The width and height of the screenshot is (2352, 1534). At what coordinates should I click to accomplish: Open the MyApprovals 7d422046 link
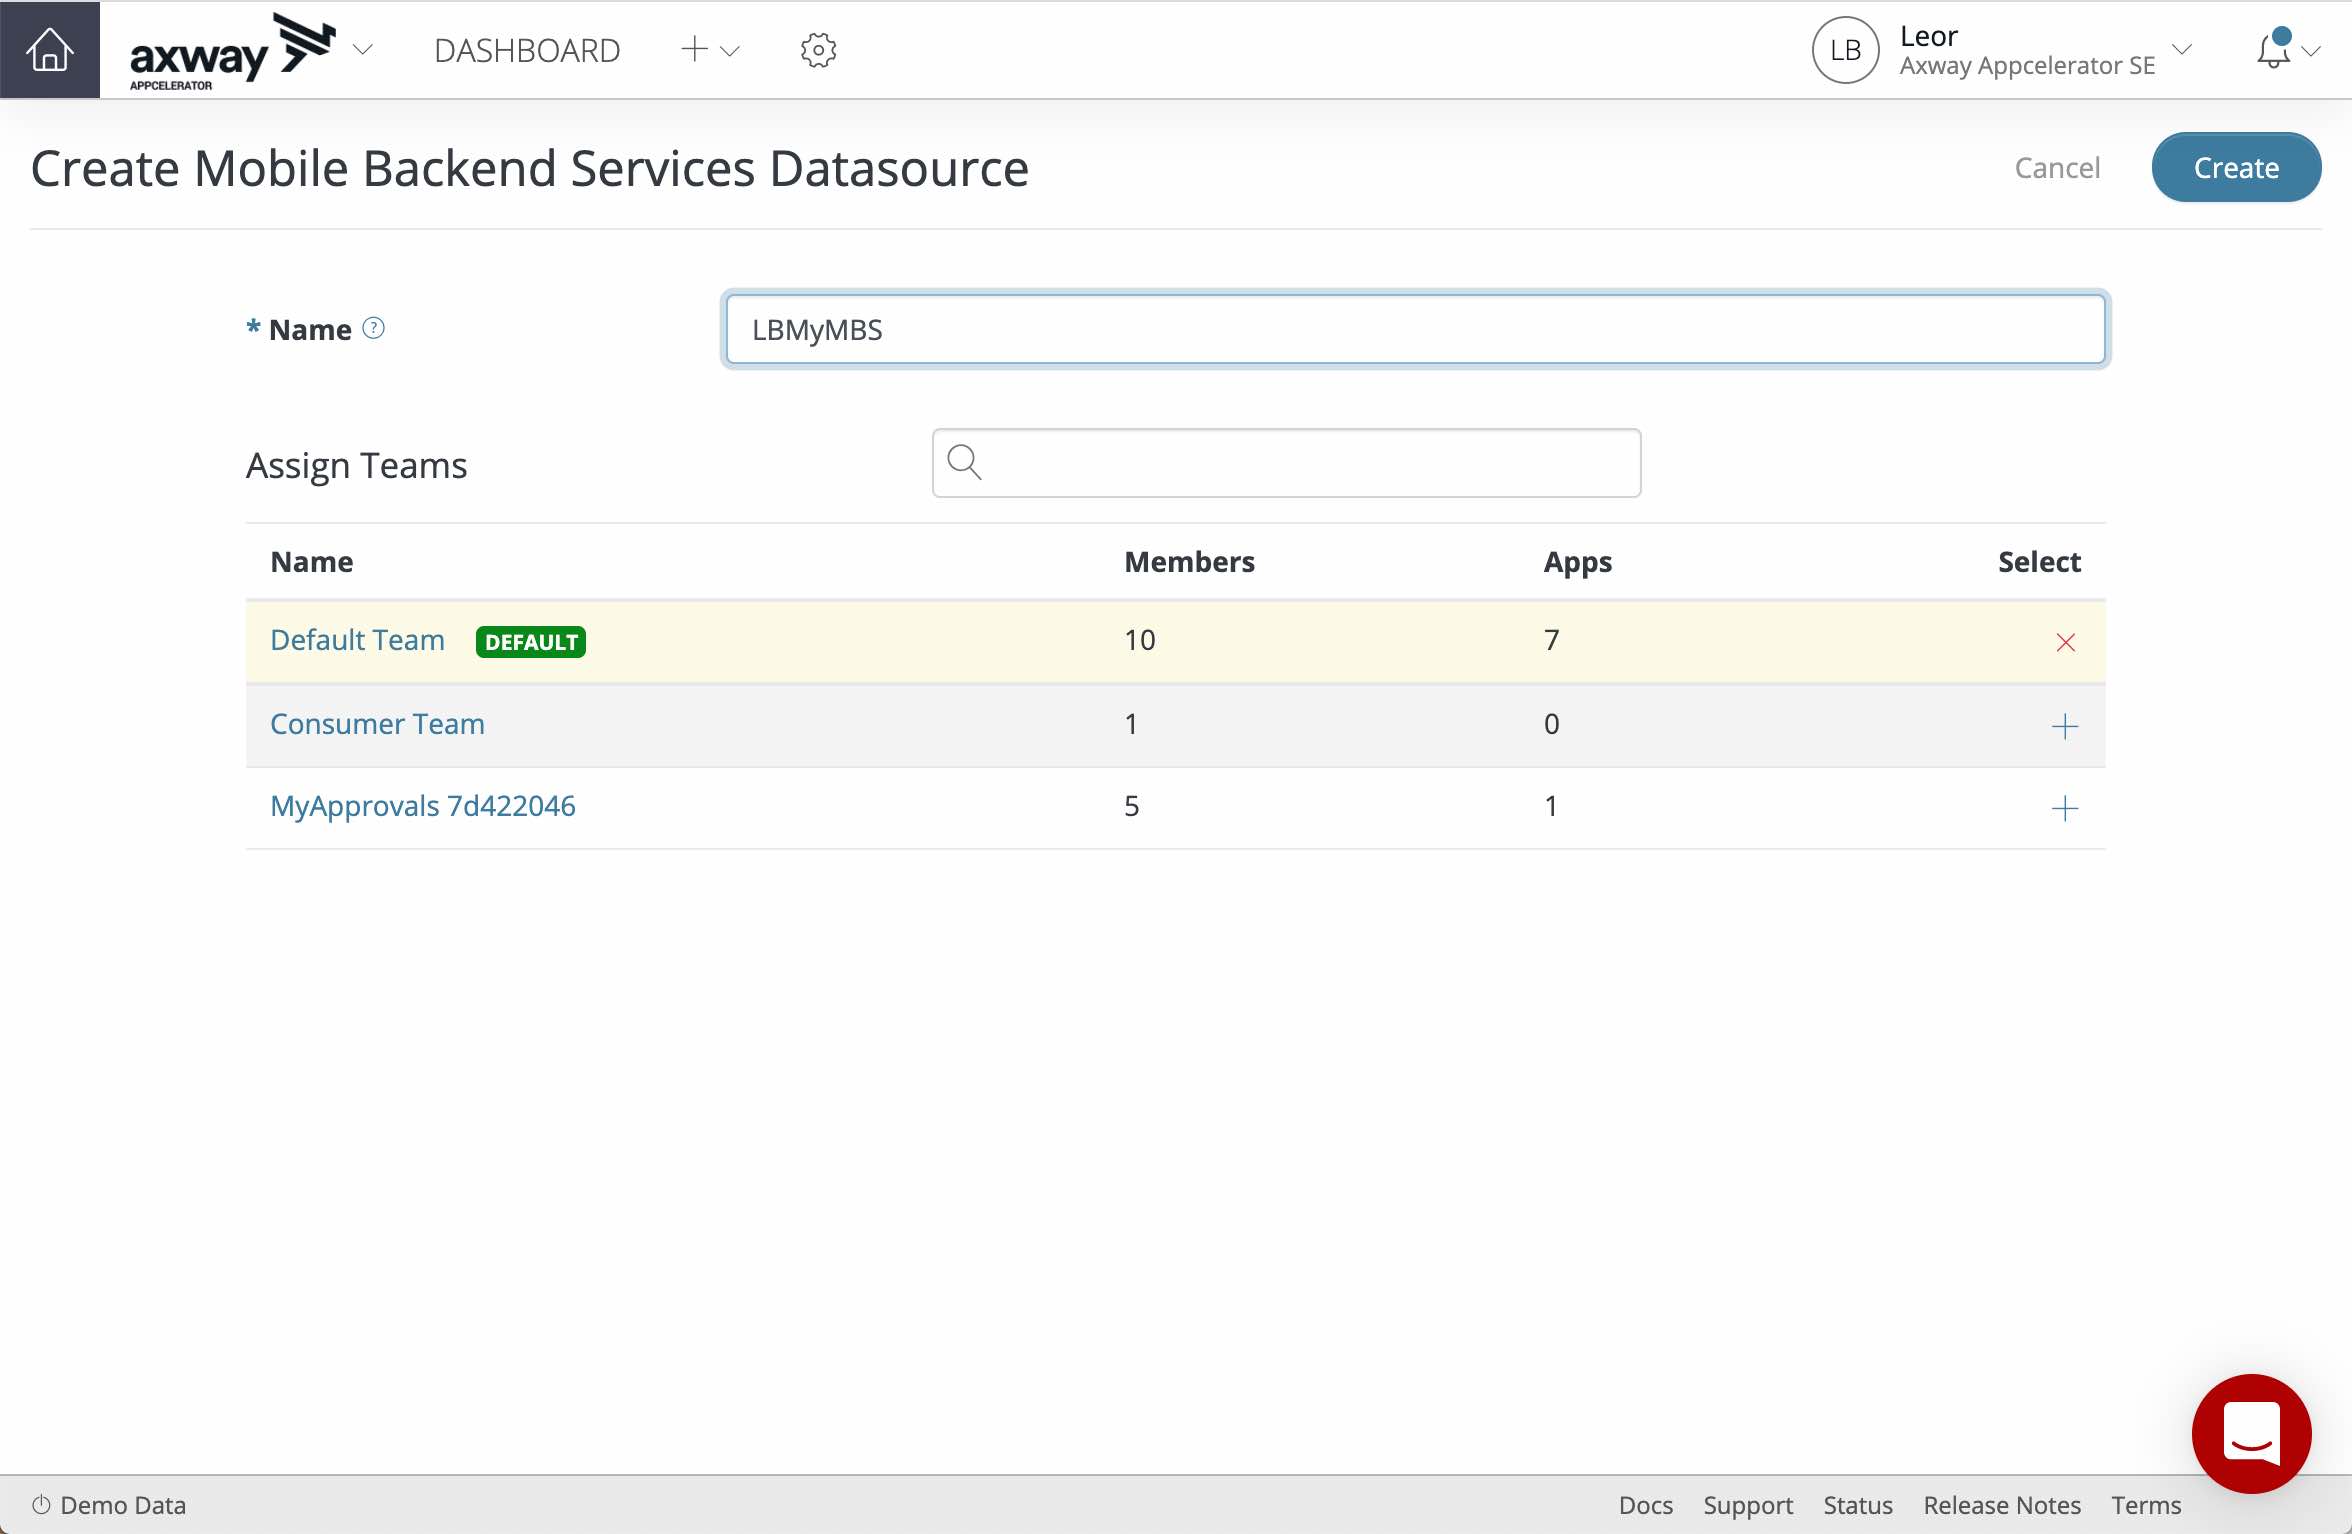423,806
